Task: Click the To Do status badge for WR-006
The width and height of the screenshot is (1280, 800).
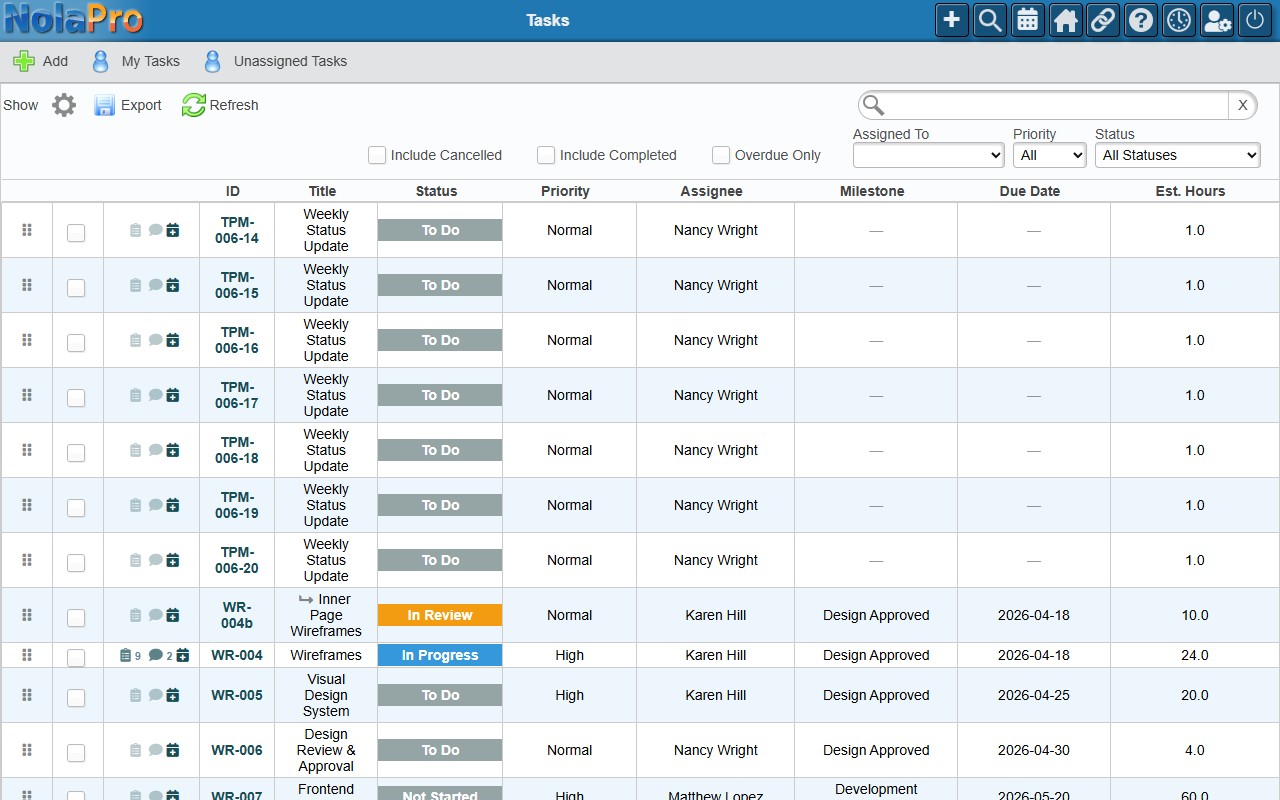Action: pyautogui.click(x=440, y=750)
